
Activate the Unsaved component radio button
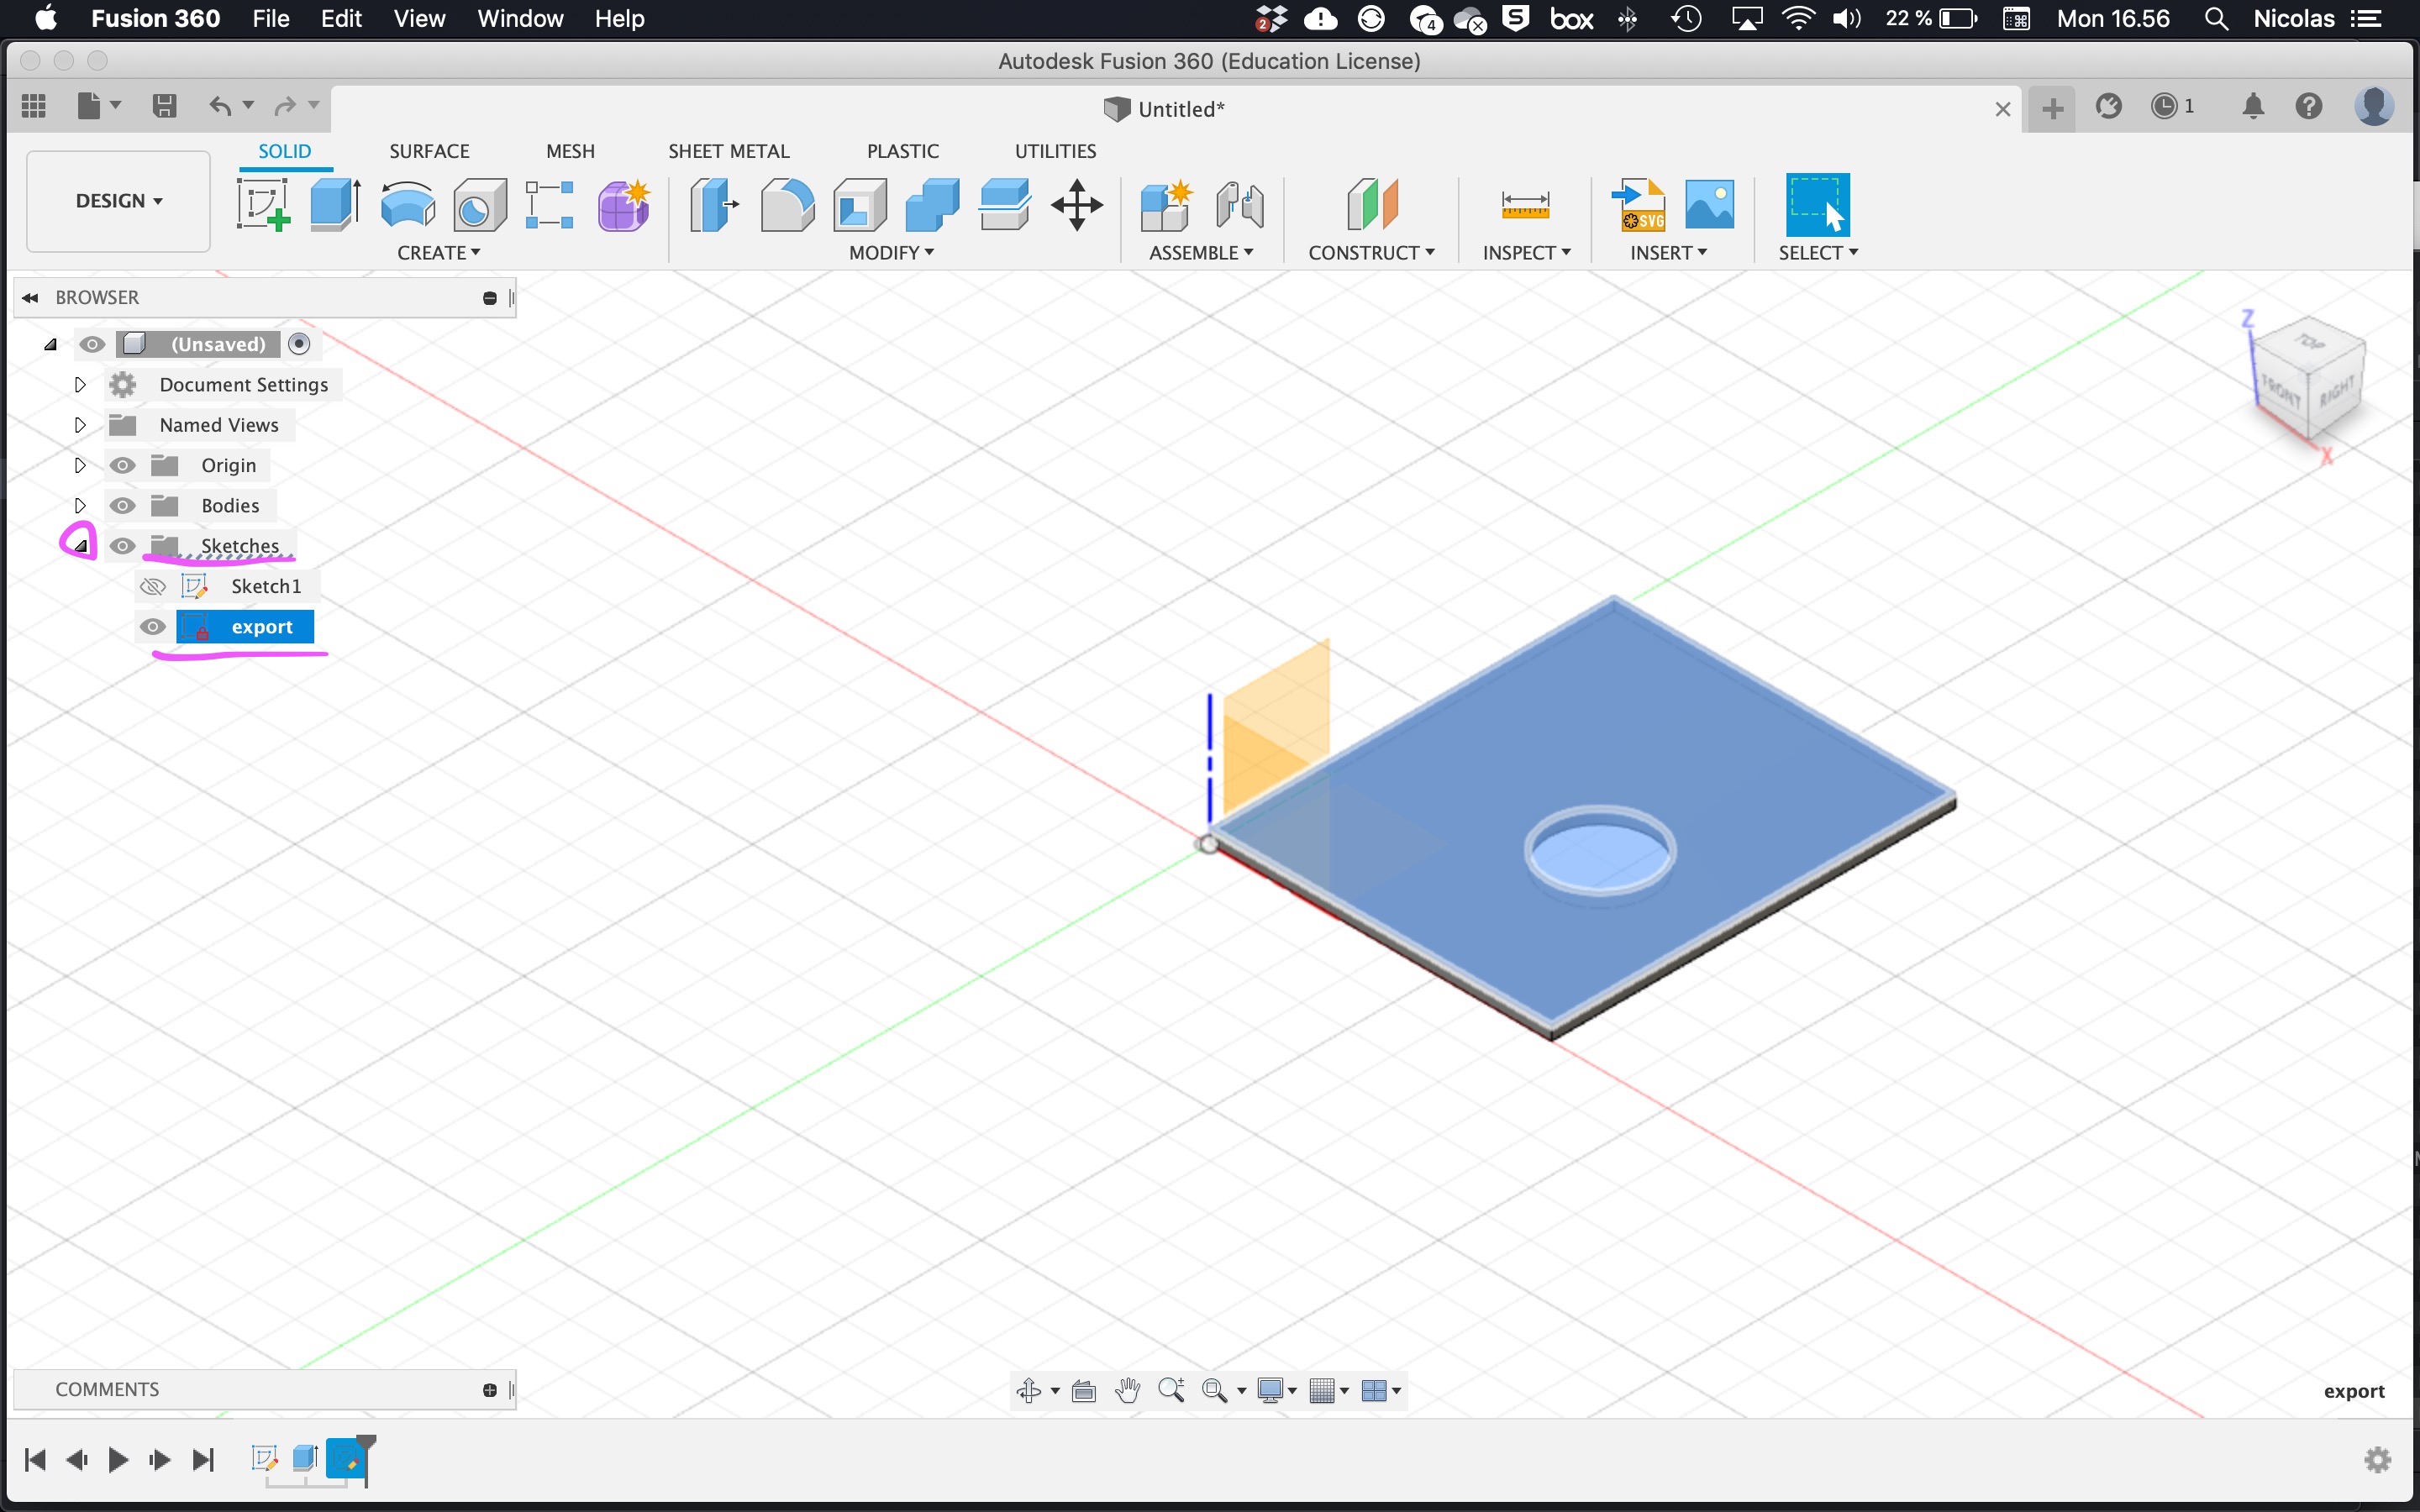pos(299,344)
